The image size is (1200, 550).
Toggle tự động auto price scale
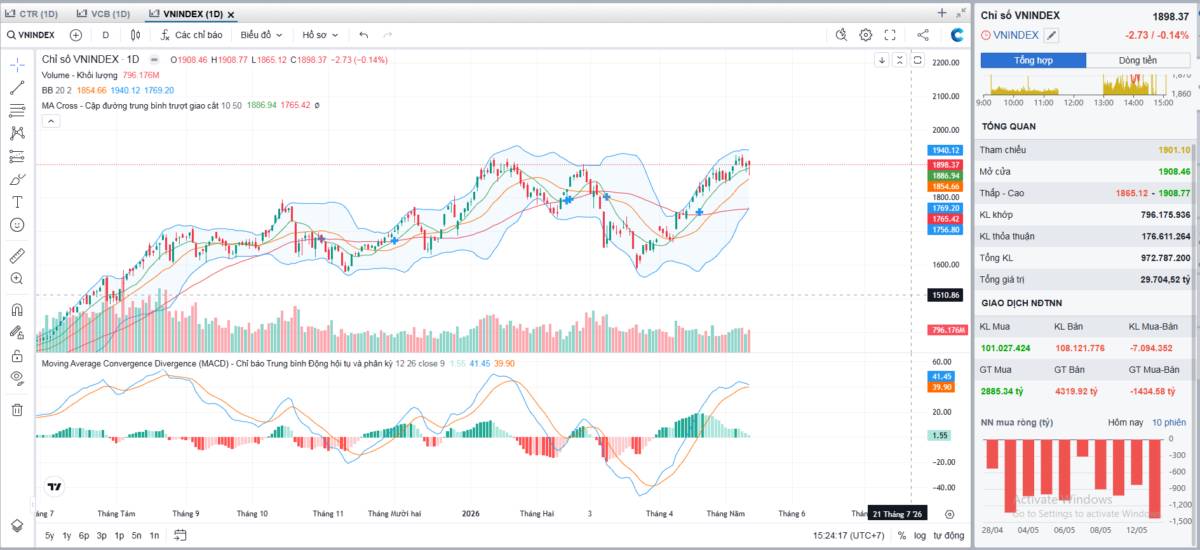click(948, 536)
